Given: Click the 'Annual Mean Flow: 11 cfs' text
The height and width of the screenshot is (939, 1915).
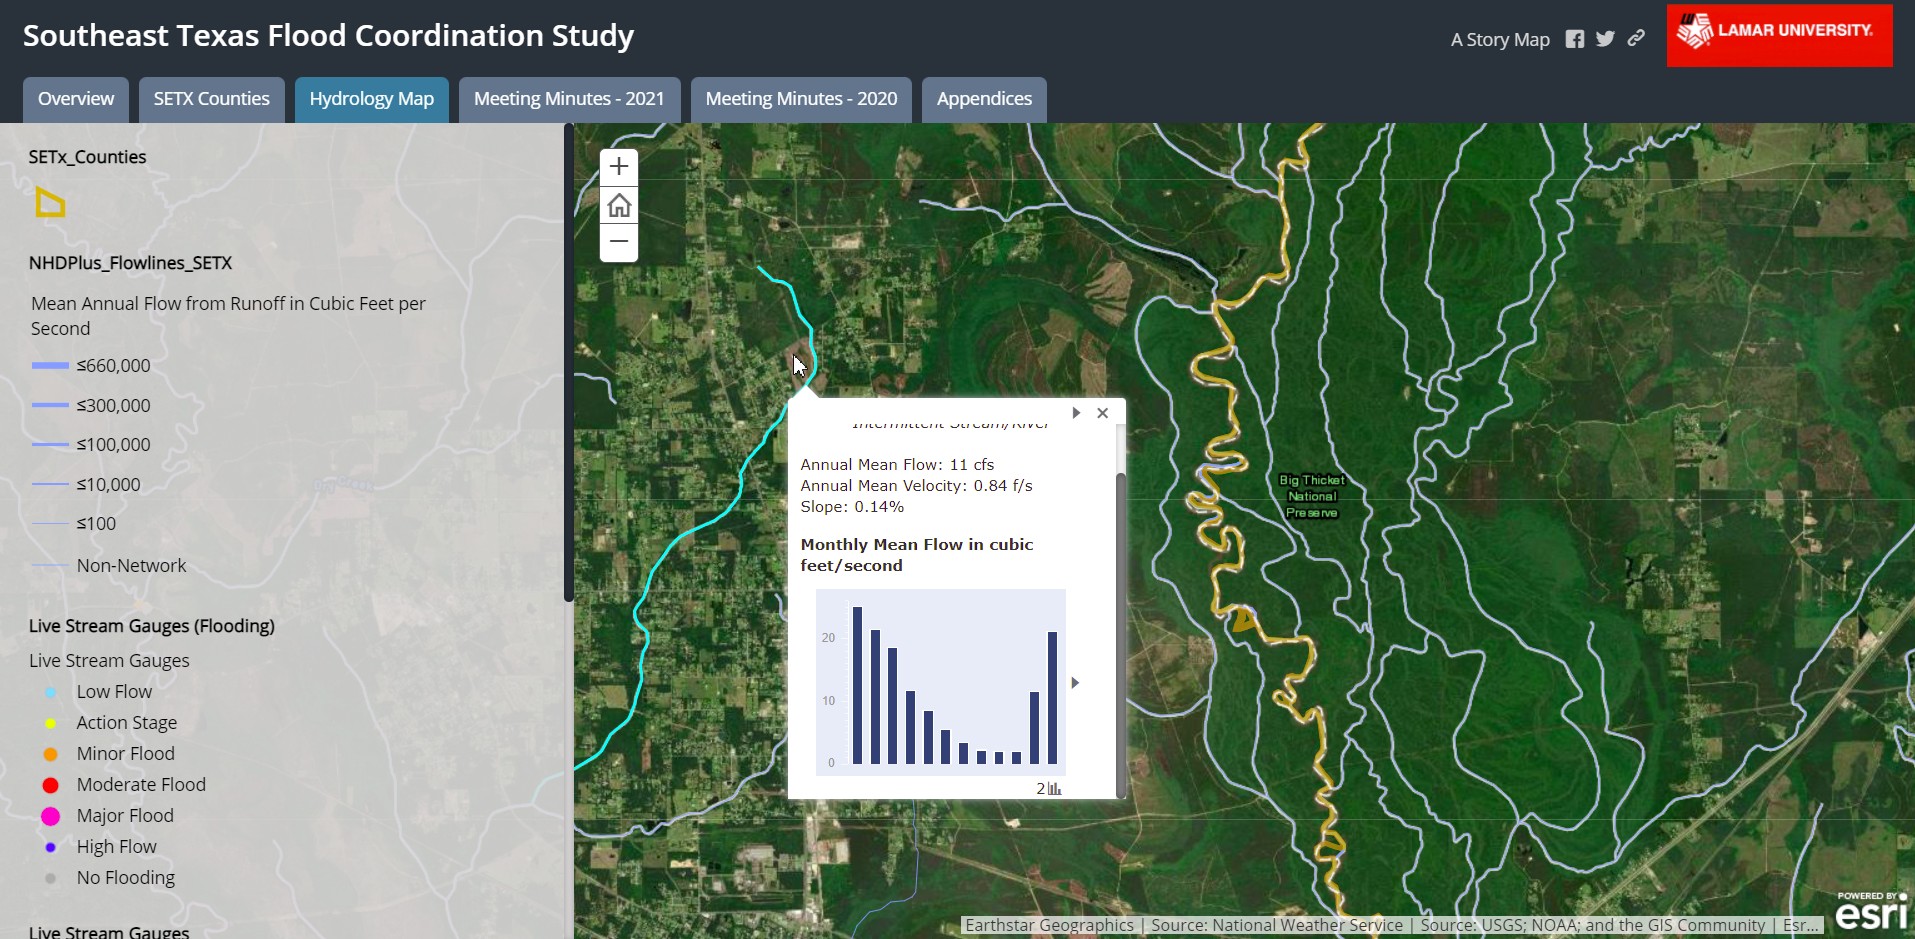Looking at the screenshot, I should tap(897, 464).
